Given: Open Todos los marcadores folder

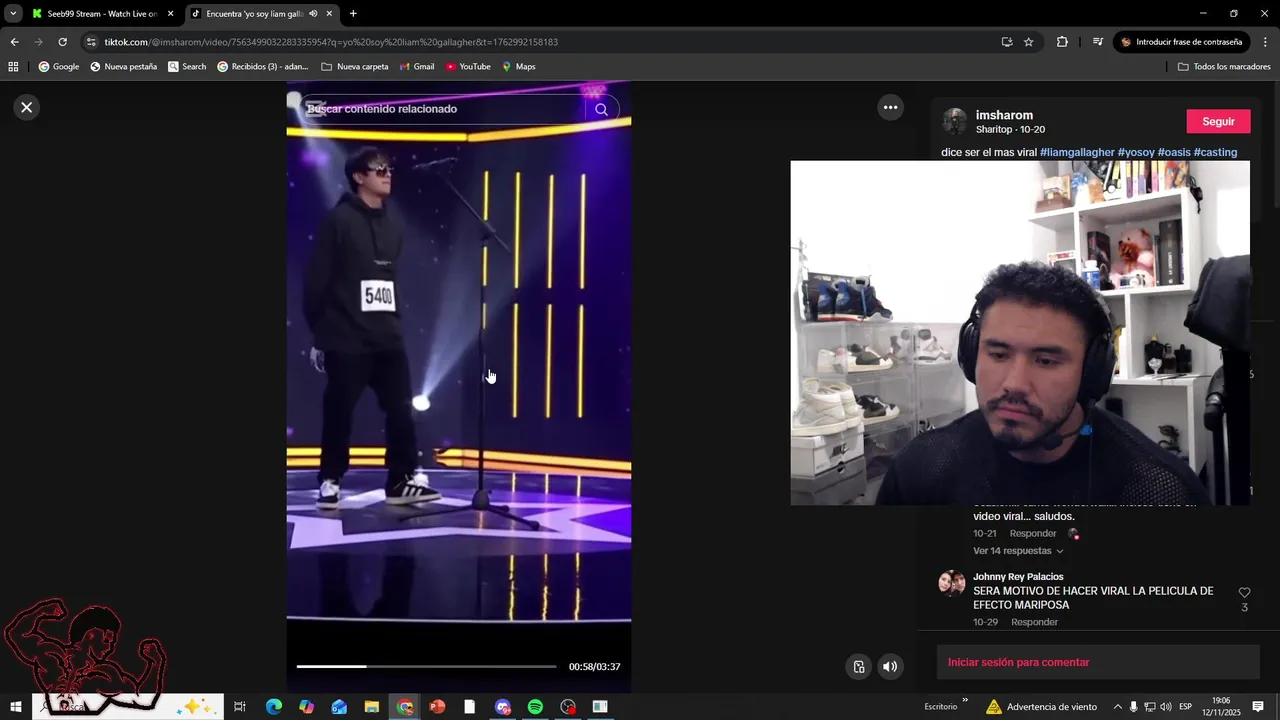Looking at the screenshot, I should coord(1224,67).
